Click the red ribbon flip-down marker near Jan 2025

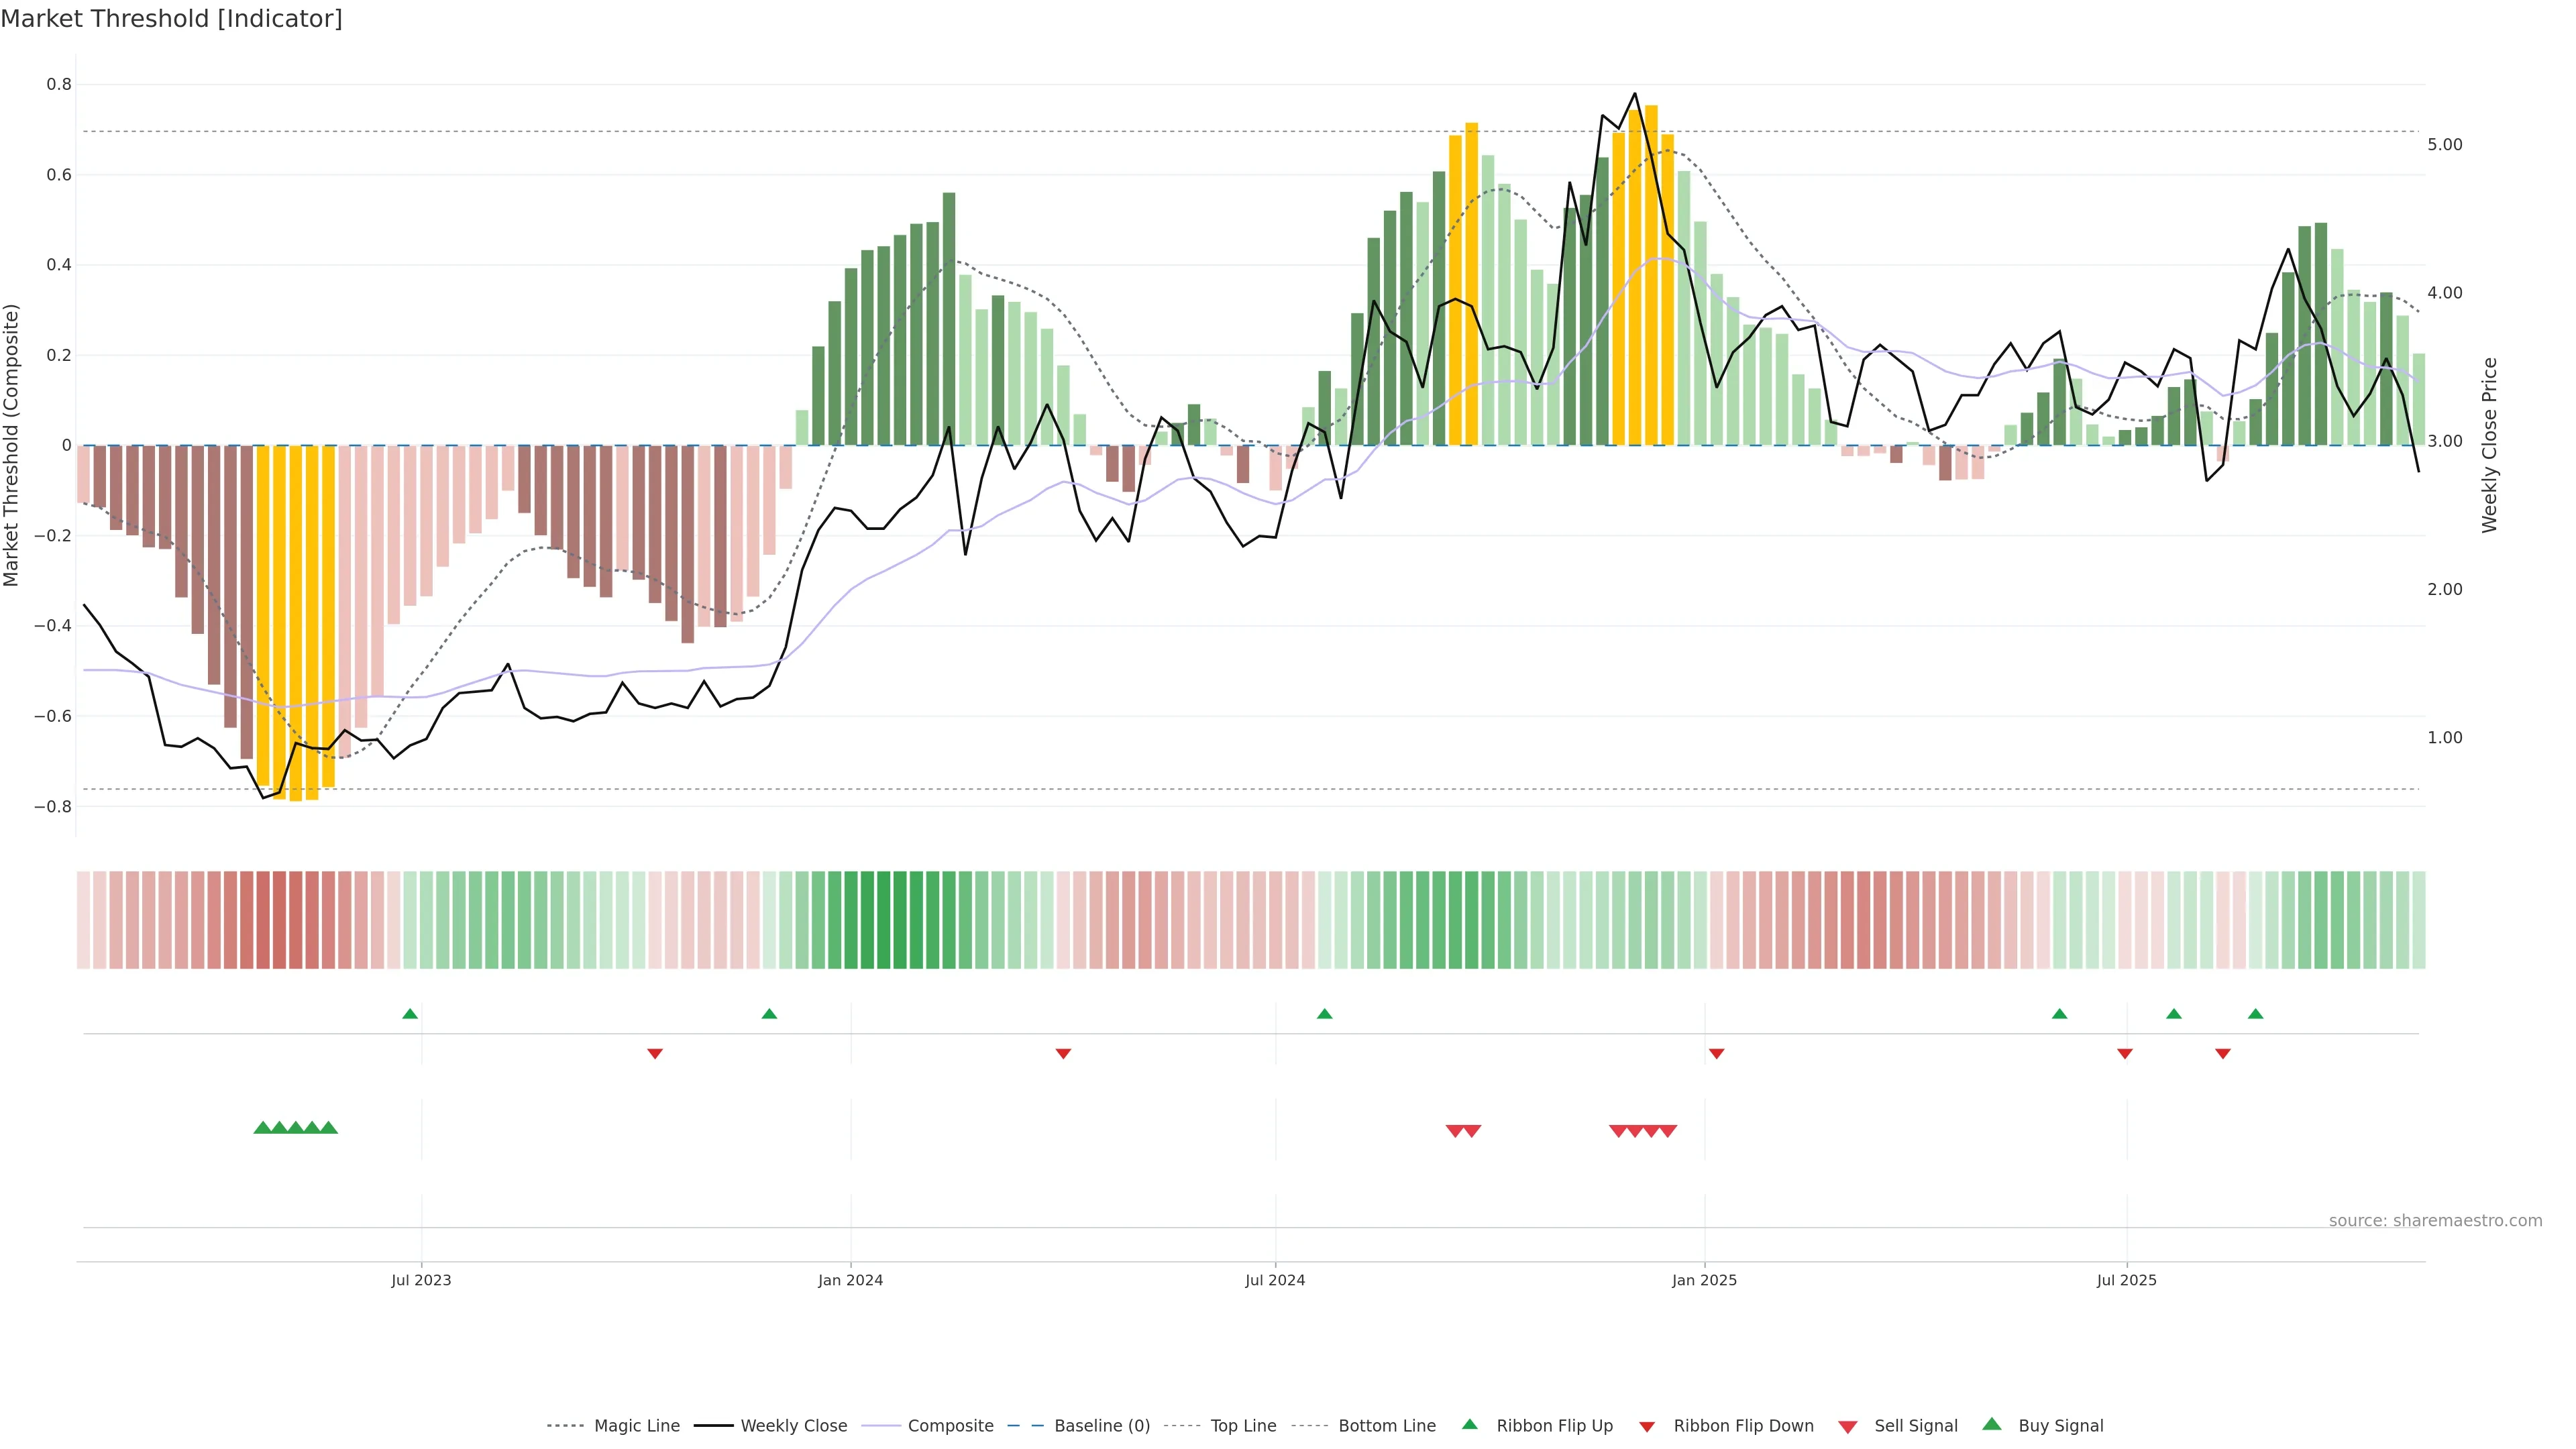(x=1716, y=1054)
